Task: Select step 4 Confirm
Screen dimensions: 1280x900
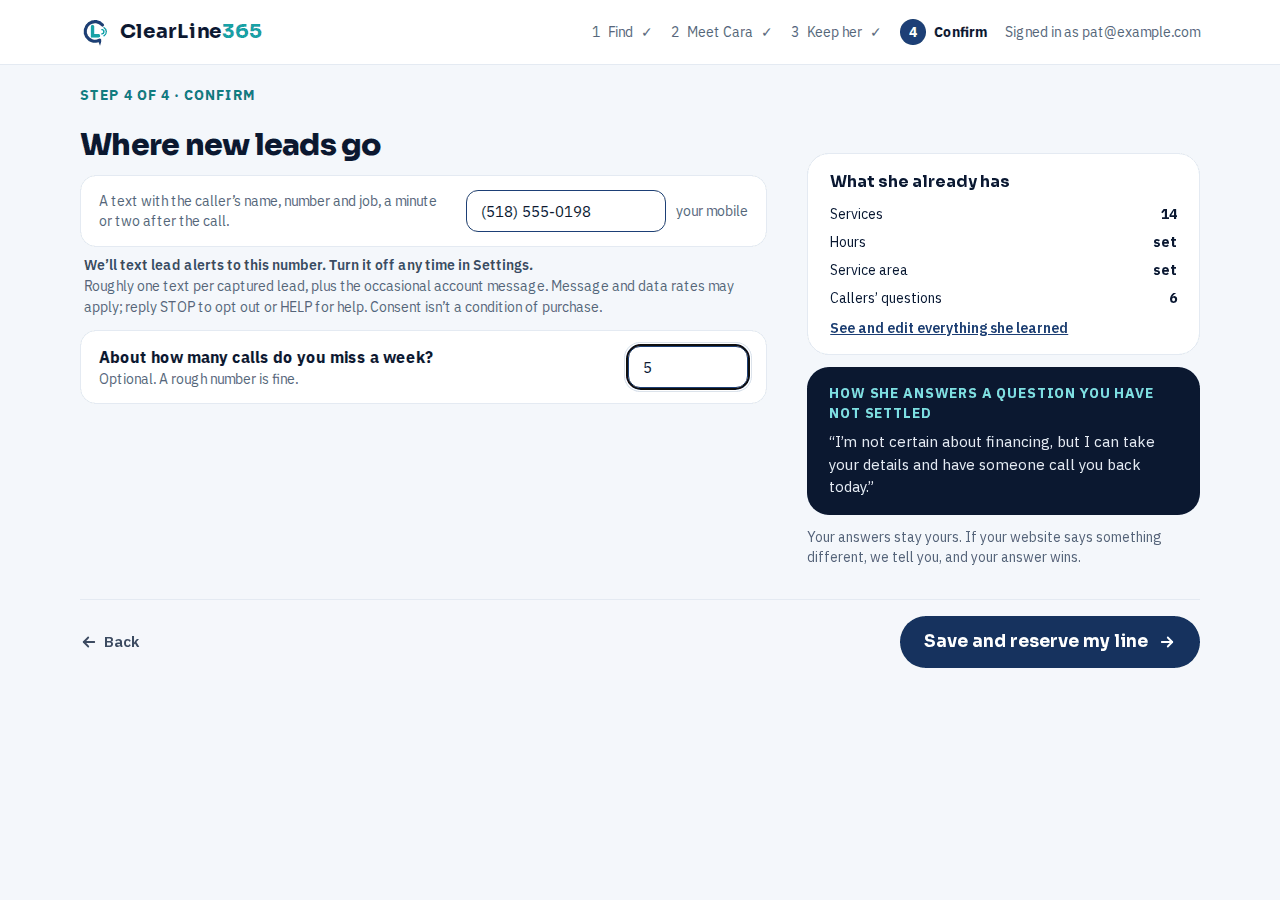Action: [943, 32]
